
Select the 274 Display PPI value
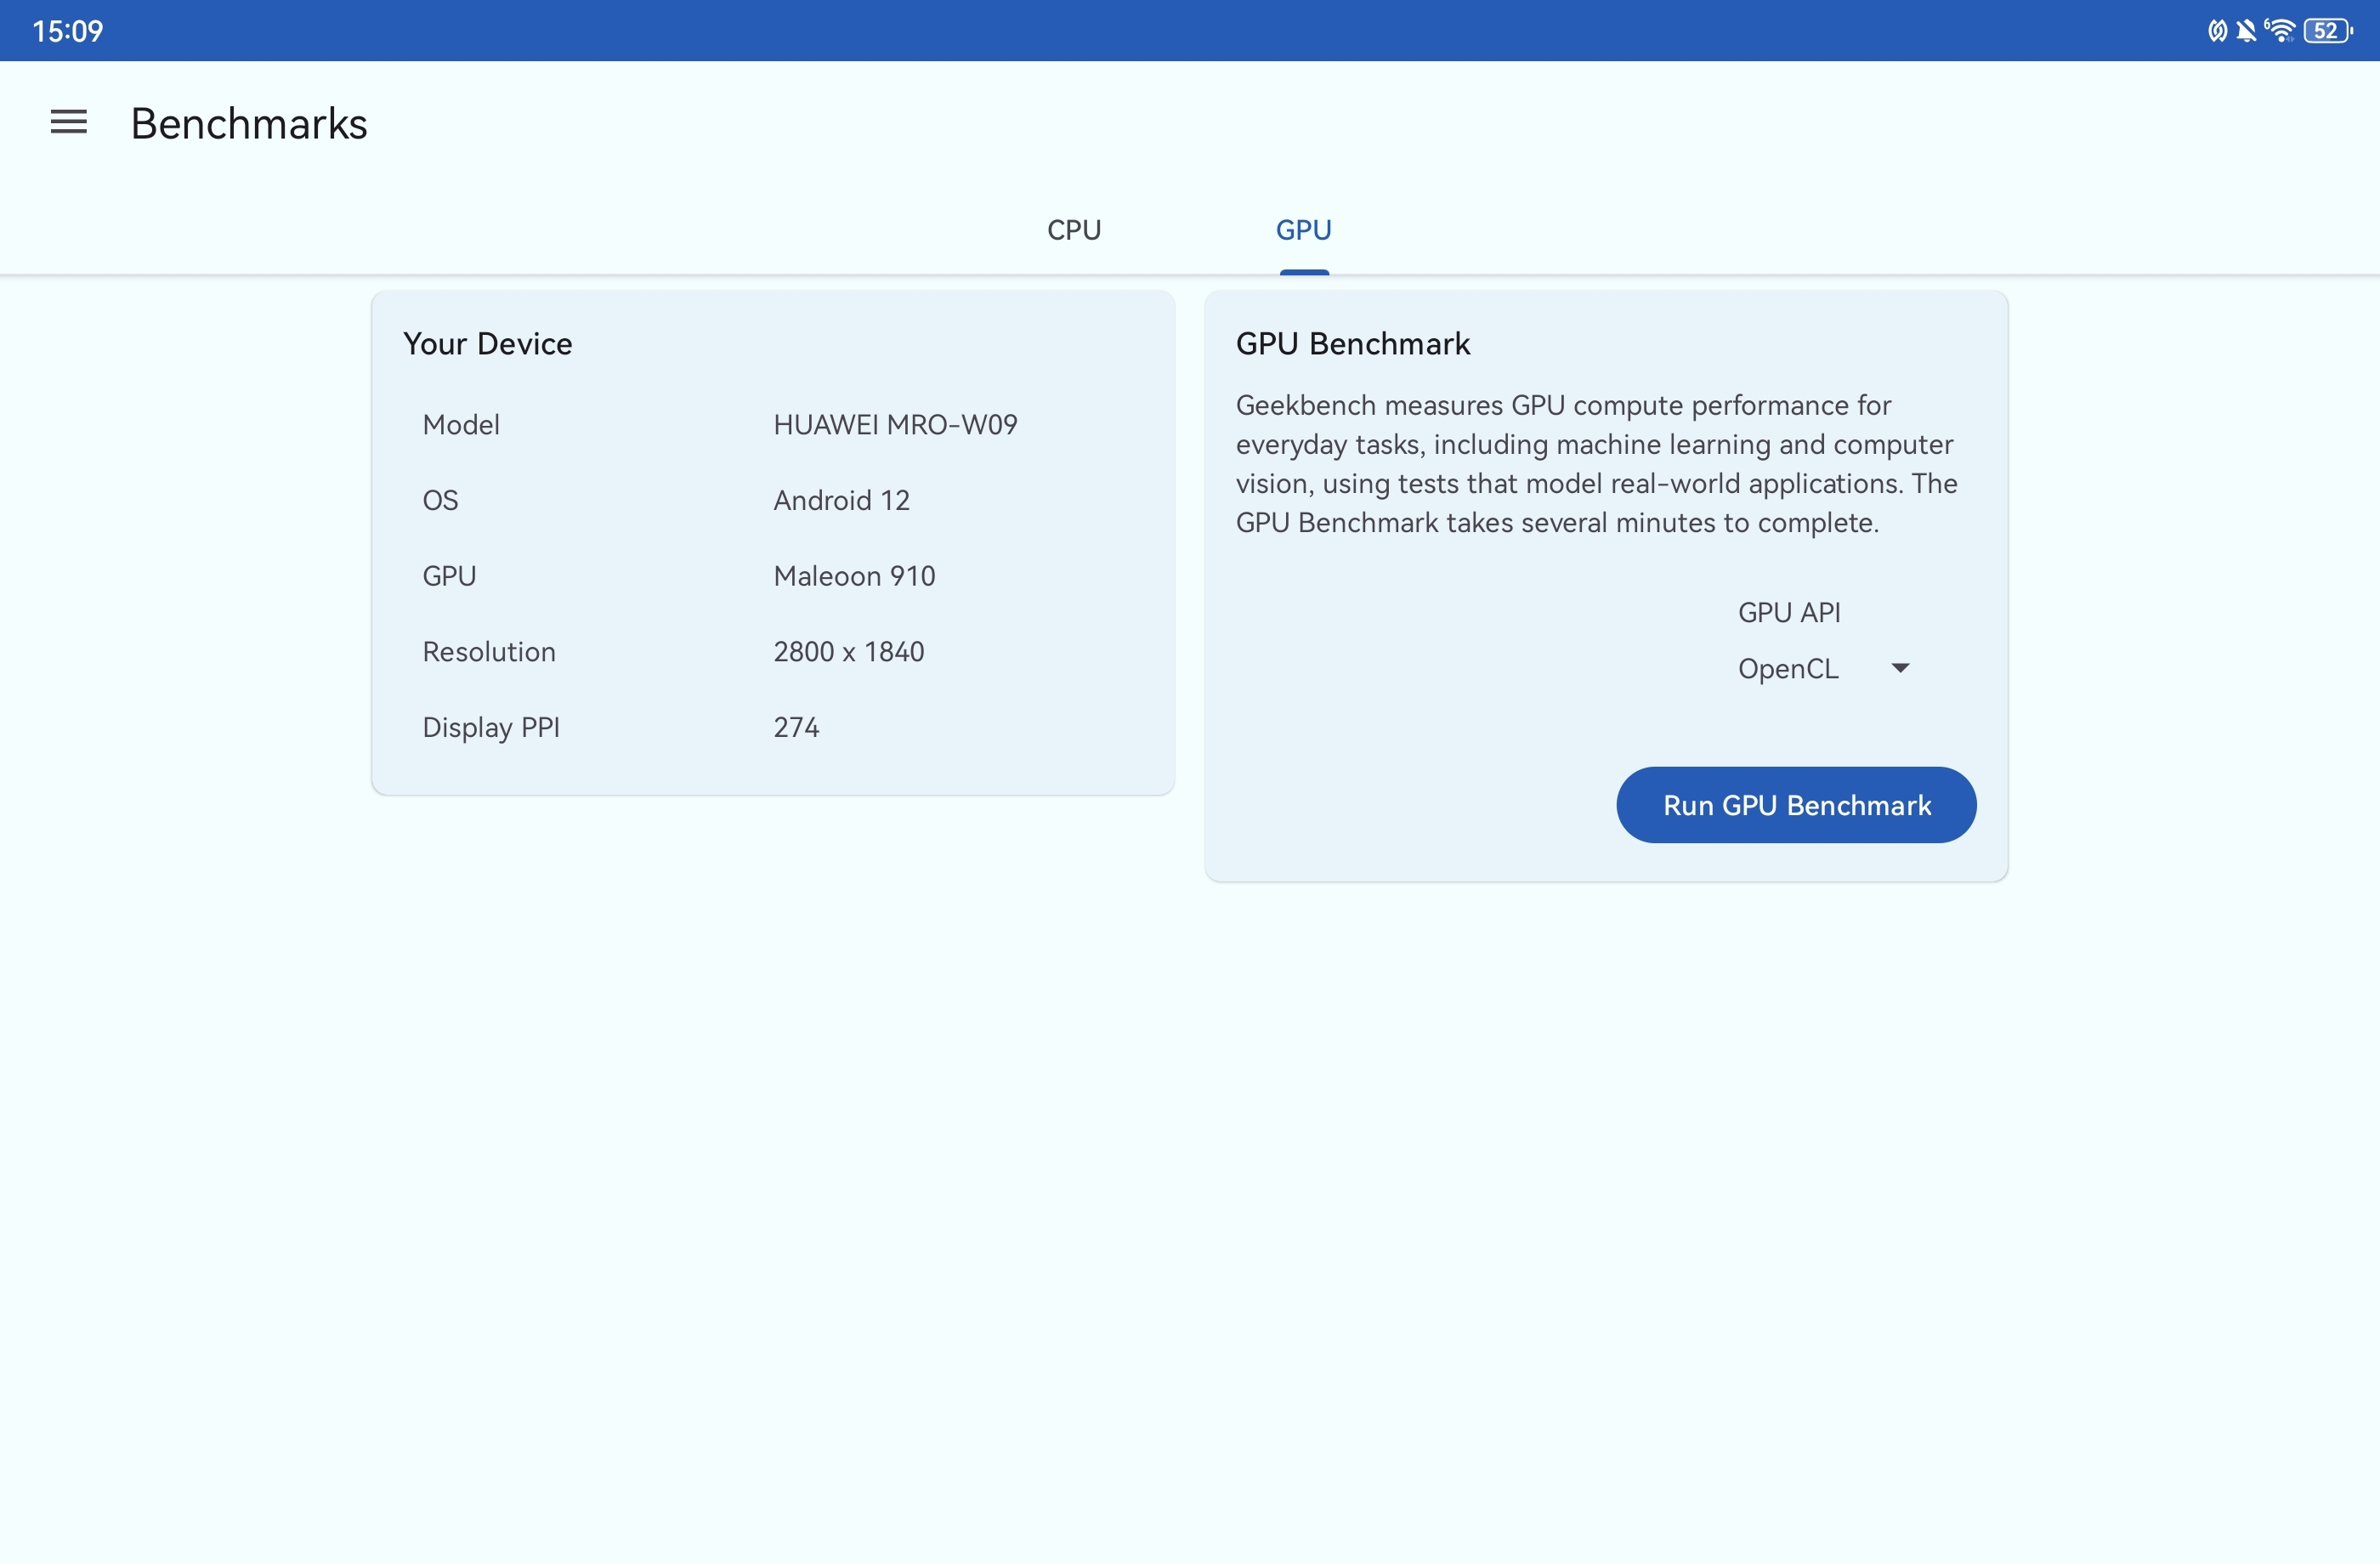[x=796, y=727]
